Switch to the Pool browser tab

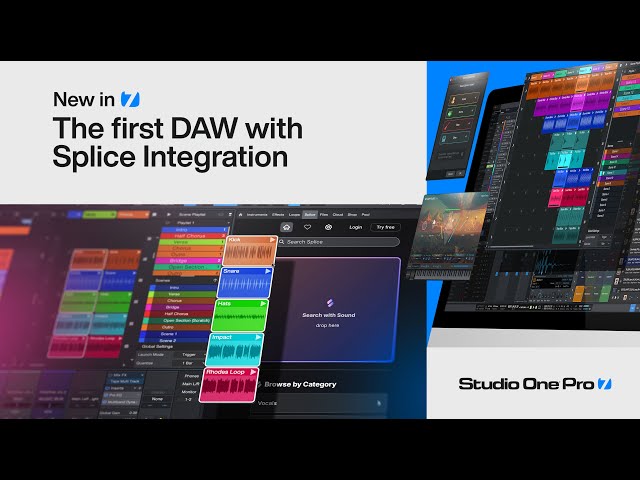366,215
